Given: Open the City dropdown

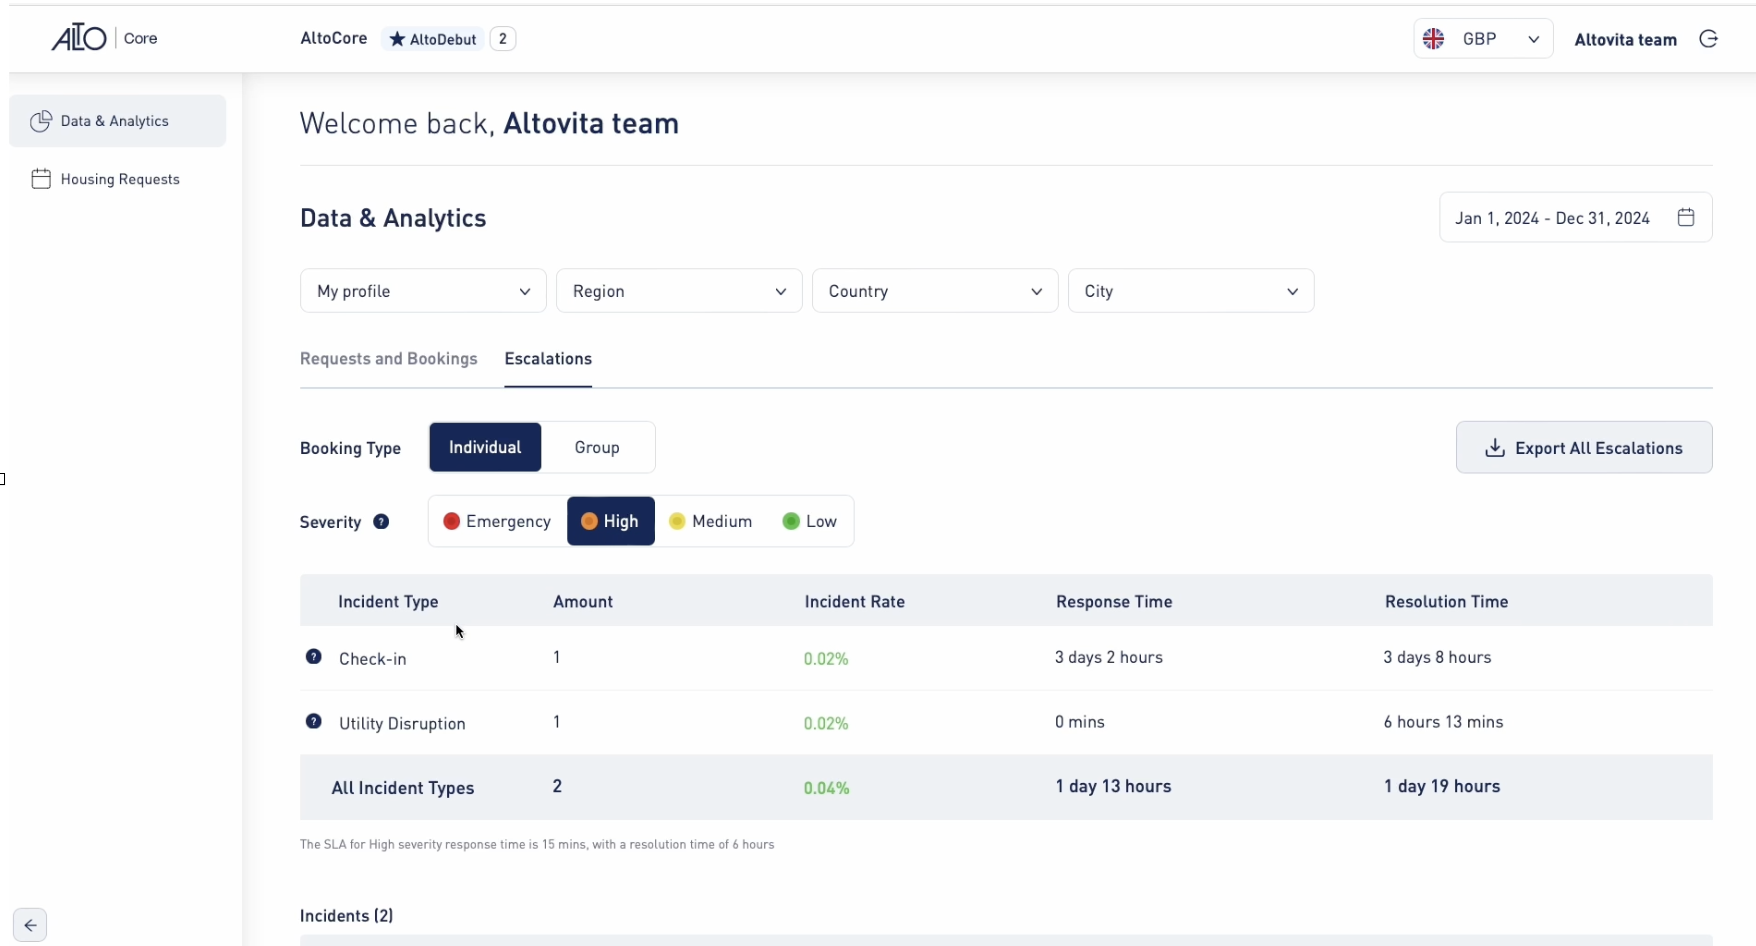Looking at the screenshot, I should pyautogui.click(x=1191, y=291).
